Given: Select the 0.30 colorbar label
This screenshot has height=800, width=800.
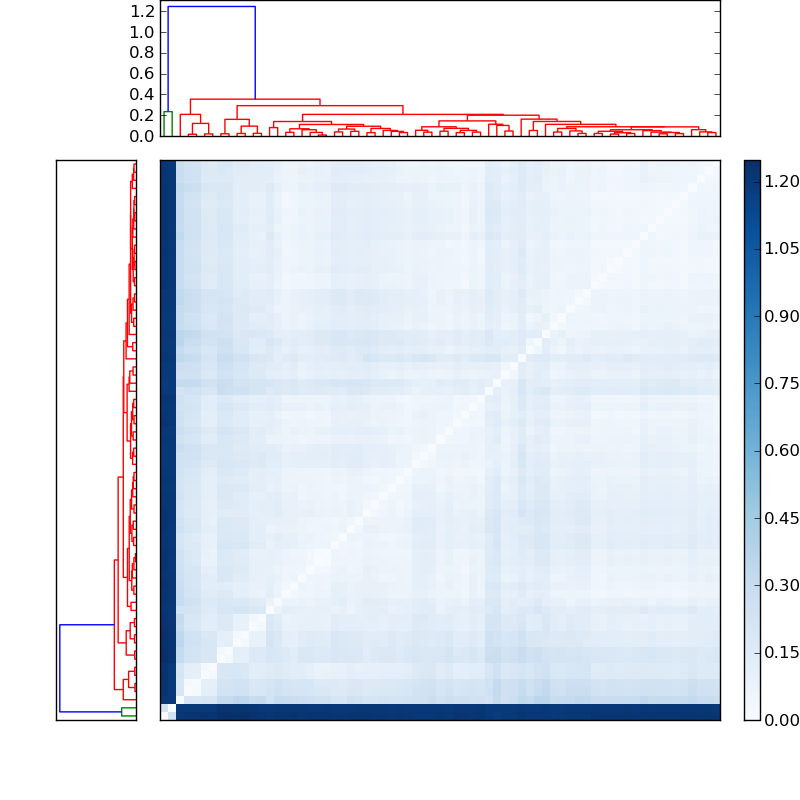Looking at the screenshot, I should (782, 585).
